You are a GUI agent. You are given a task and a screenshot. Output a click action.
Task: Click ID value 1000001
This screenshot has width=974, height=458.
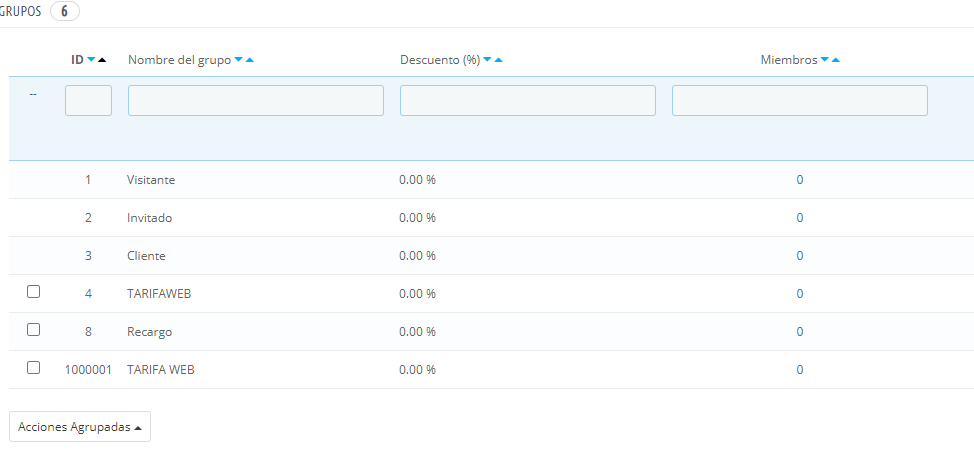click(x=88, y=370)
